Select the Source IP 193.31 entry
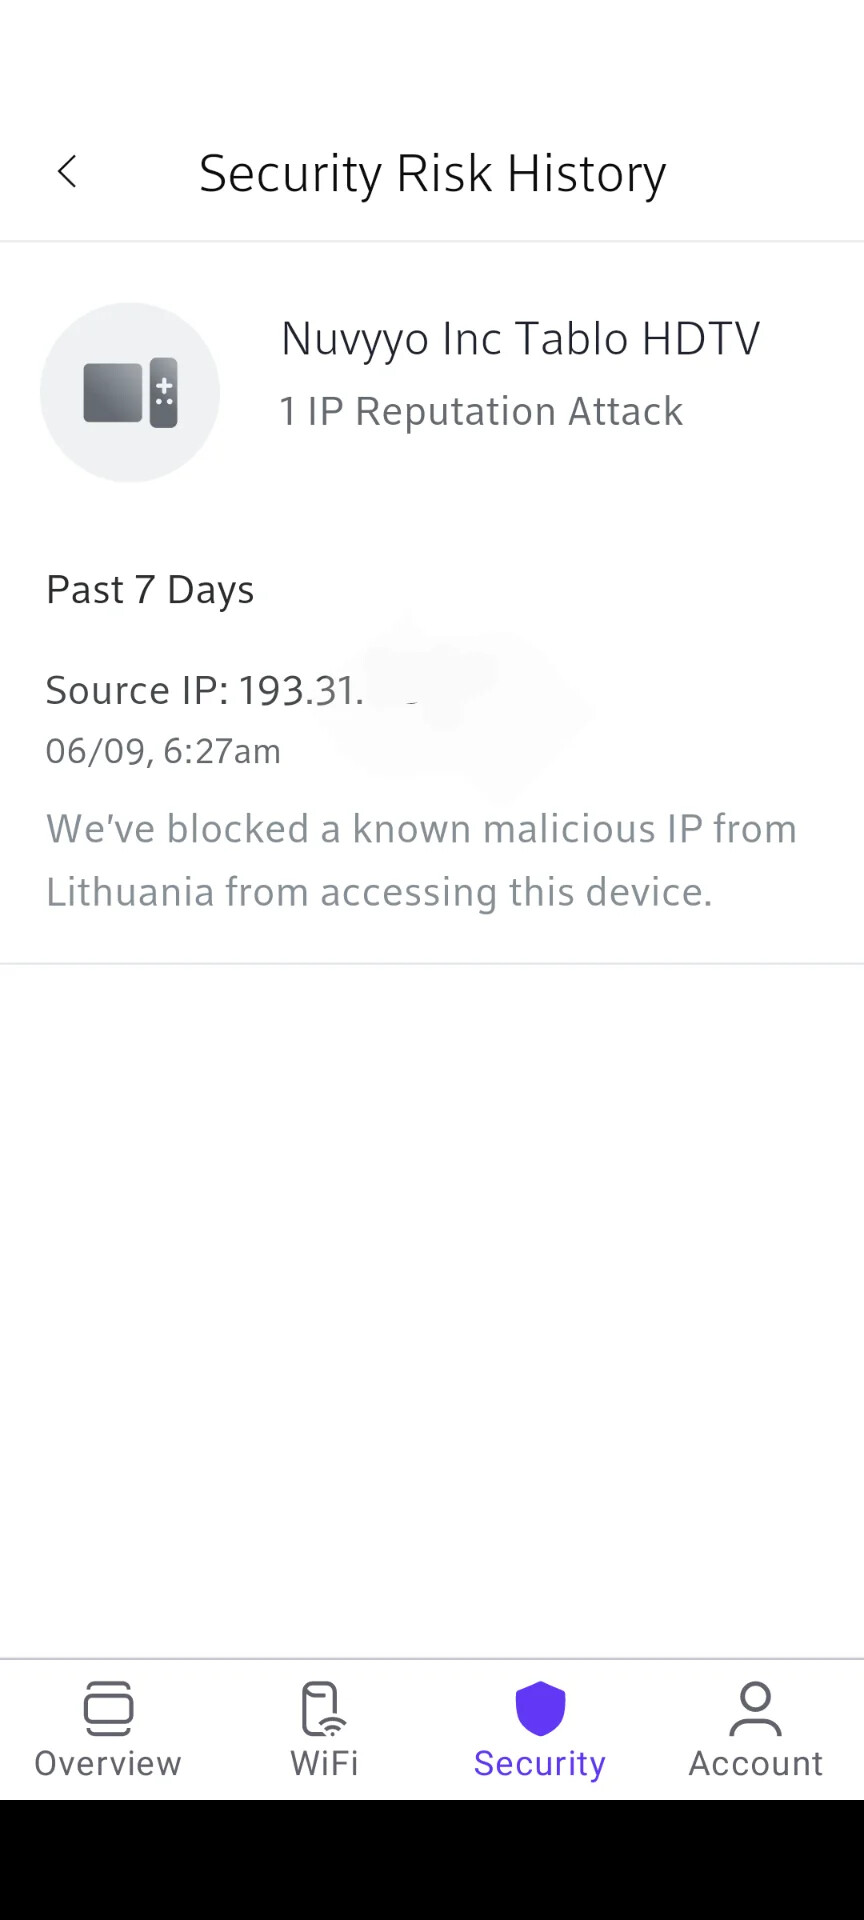The image size is (864, 1920). tap(205, 690)
